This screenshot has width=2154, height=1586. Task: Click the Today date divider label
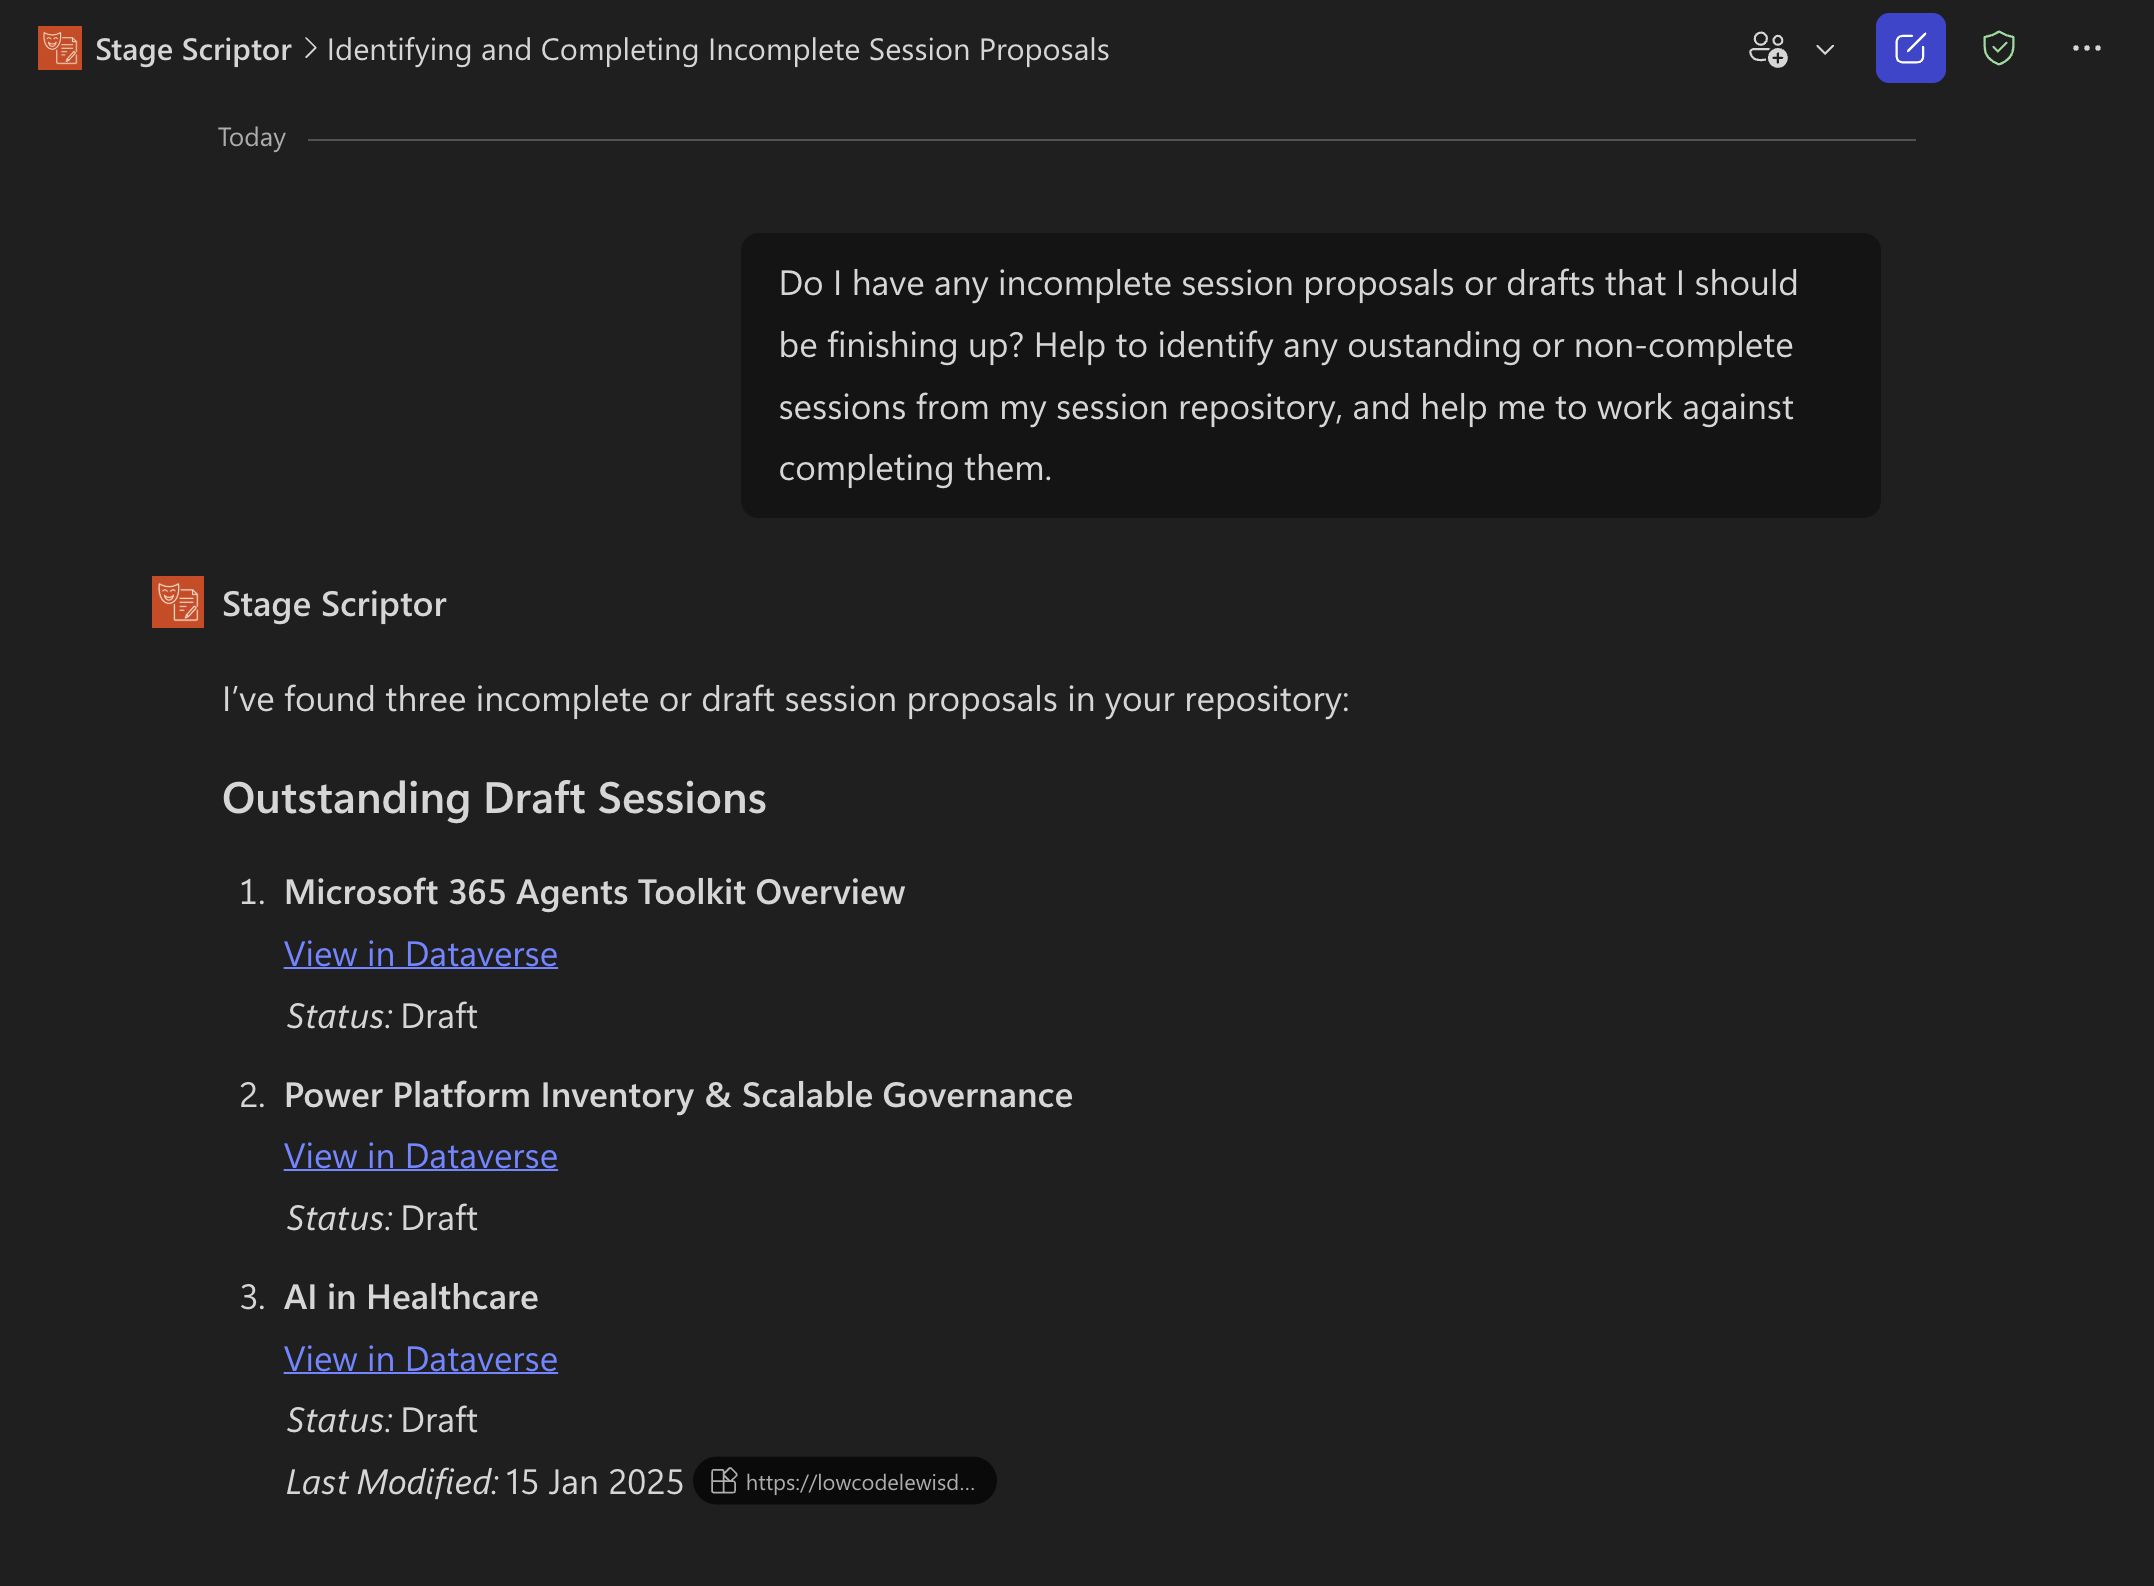(251, 137)
